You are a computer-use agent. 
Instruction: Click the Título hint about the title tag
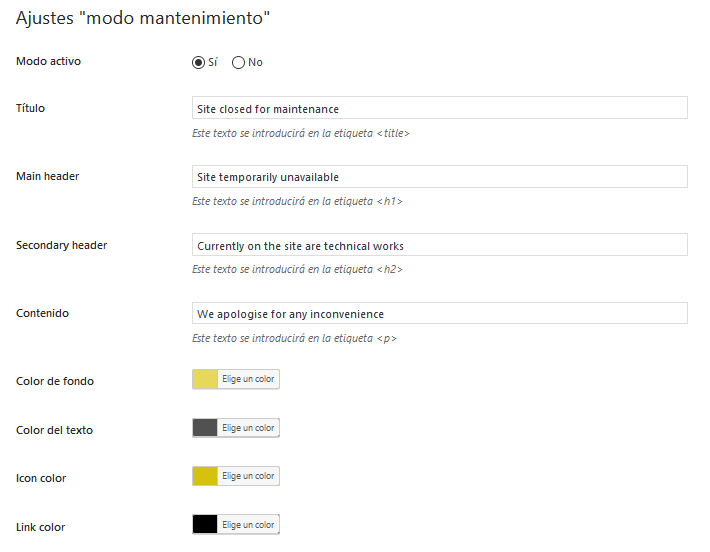[x=301, y=133]
